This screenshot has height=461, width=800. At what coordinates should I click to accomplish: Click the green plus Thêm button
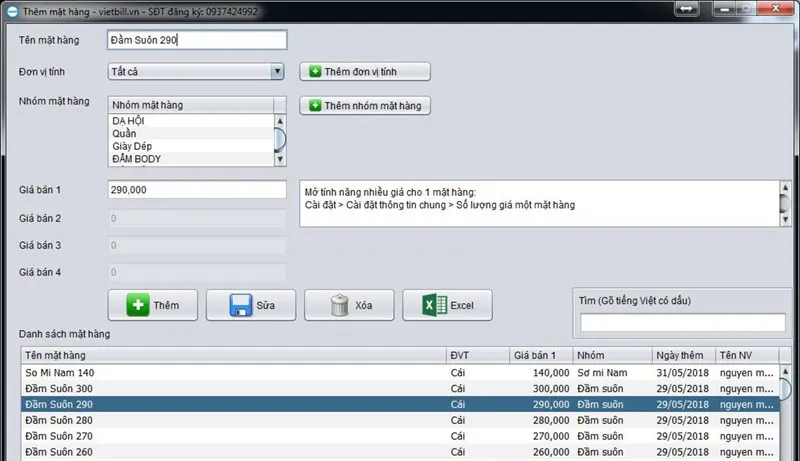pos(152,305)
